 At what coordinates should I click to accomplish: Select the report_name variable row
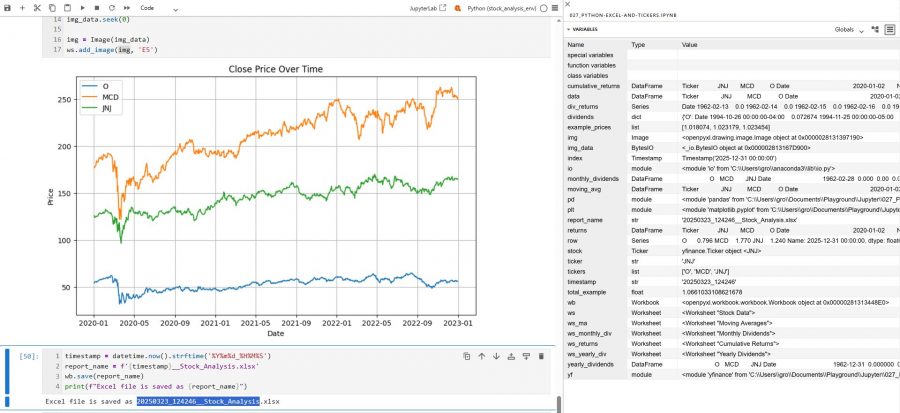coord(732,220)
